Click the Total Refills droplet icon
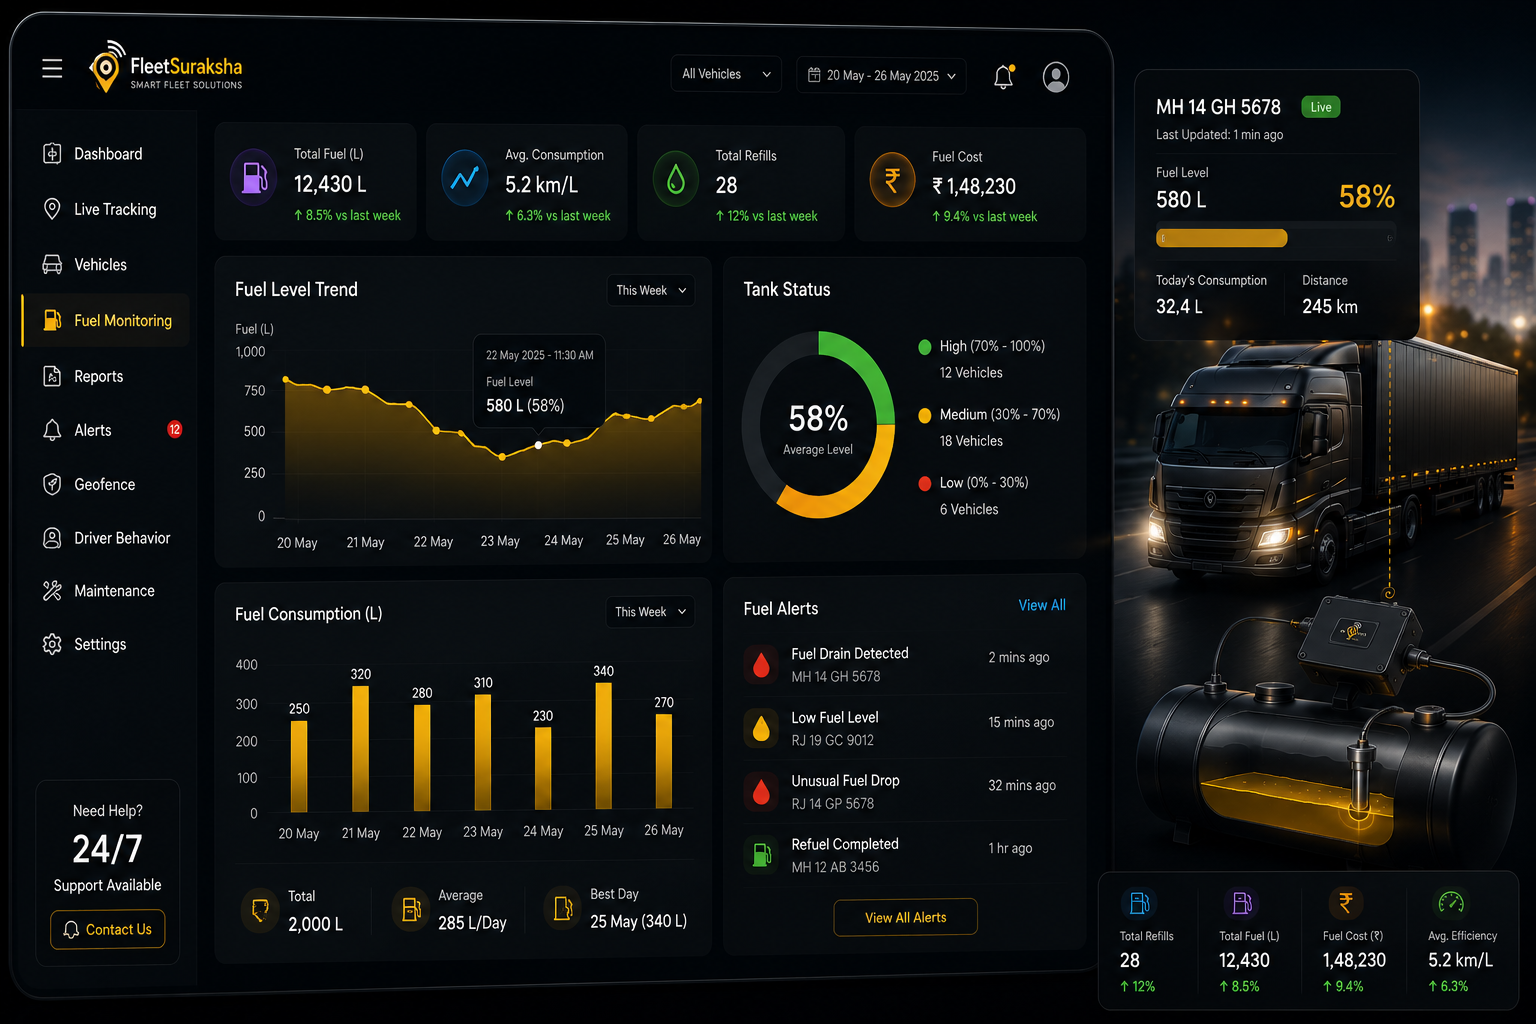Screen dimensions: 1536x1024 point(676,179)
